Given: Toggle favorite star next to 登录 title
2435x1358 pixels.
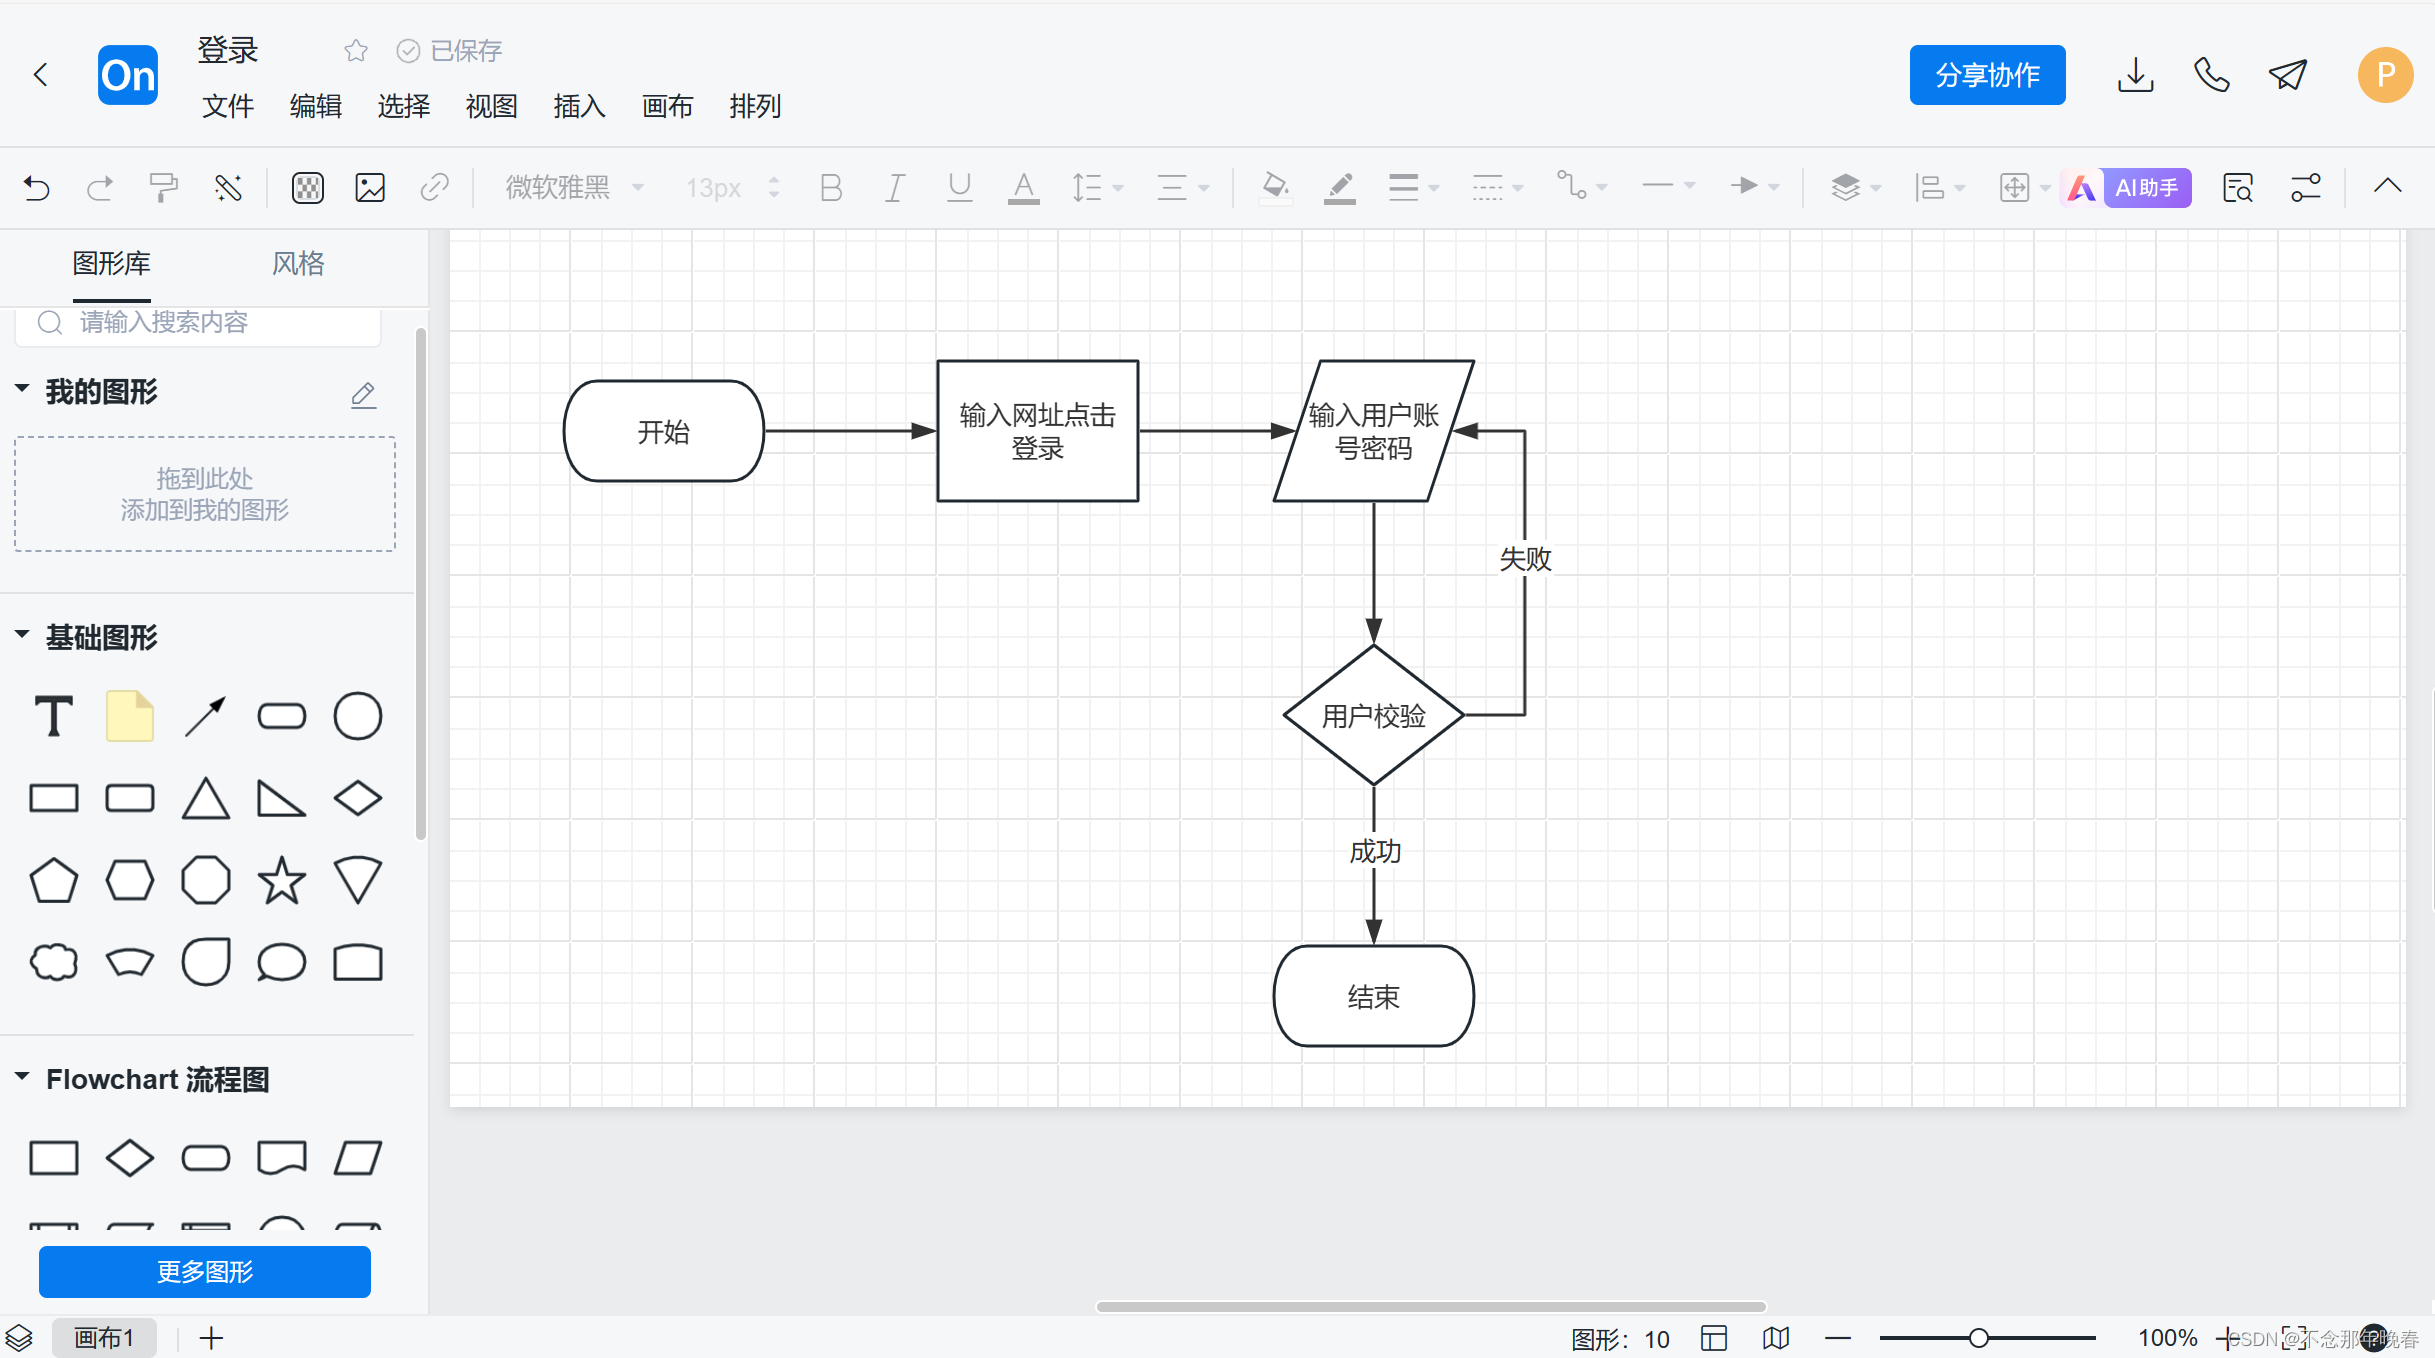Looking at the screenshot, I should click(x=356, y=50).
